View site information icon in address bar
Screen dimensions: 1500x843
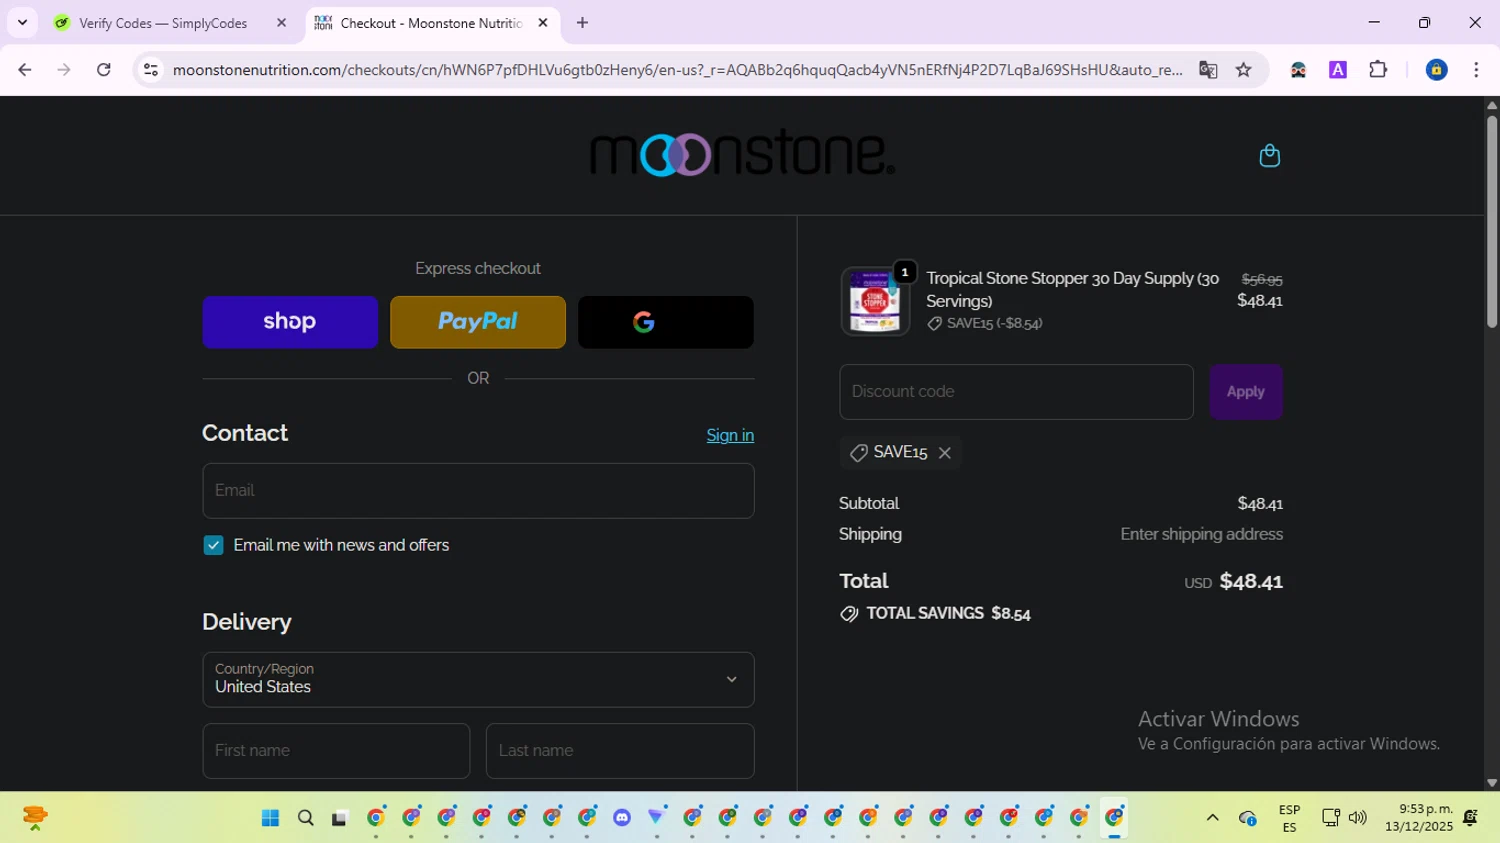tap(151, 70)
